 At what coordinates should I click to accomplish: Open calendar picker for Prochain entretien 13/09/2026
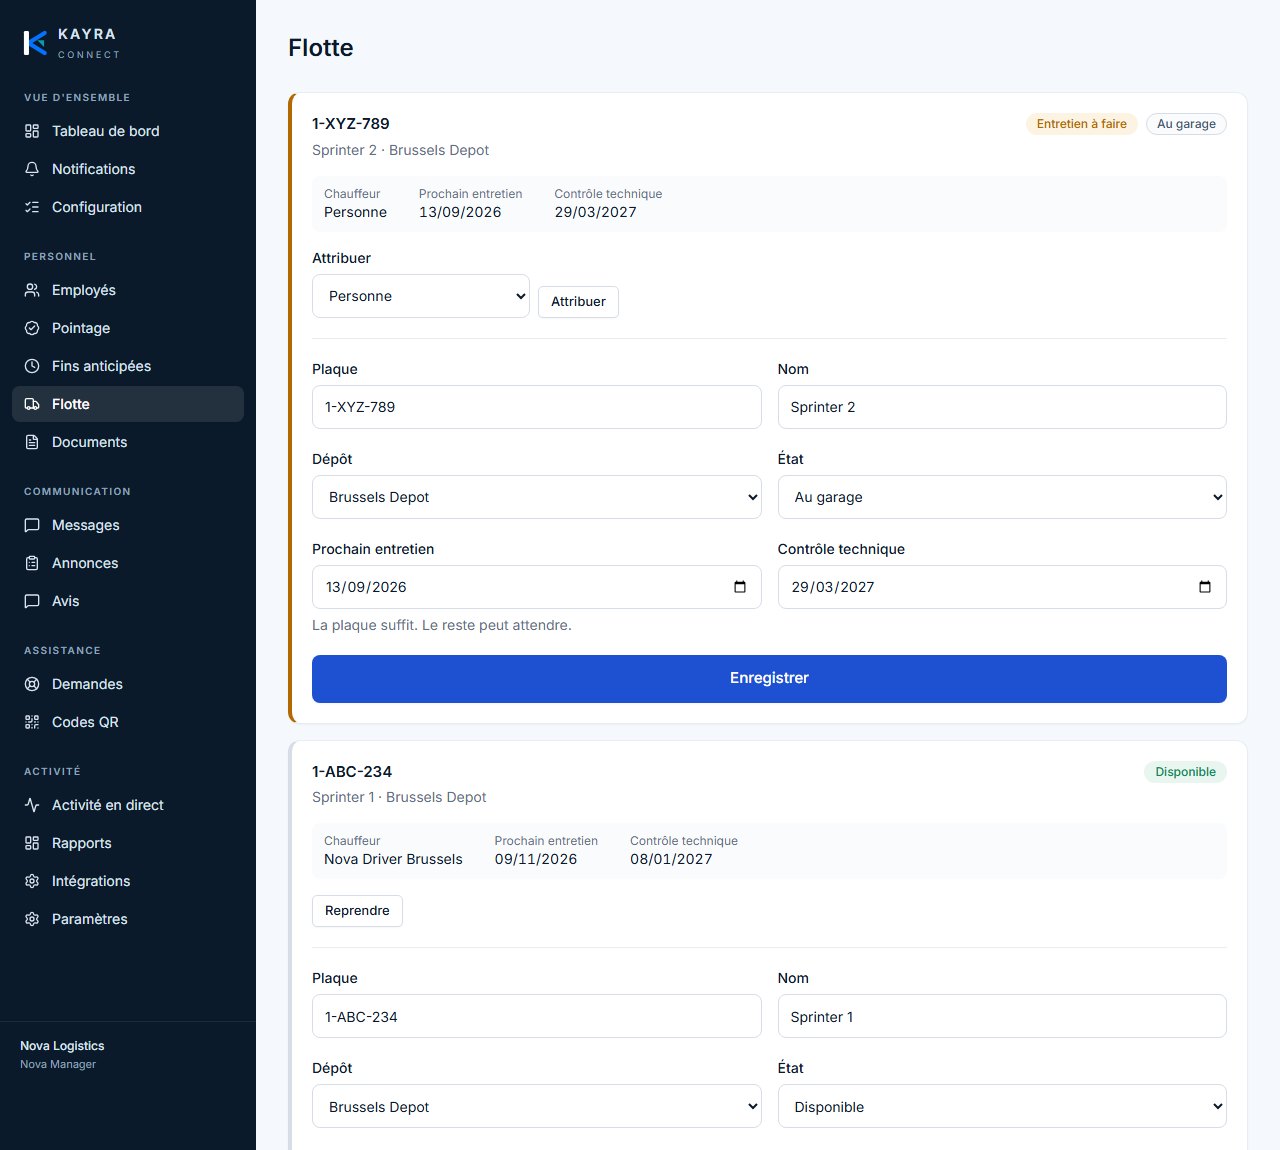(740, 587)
